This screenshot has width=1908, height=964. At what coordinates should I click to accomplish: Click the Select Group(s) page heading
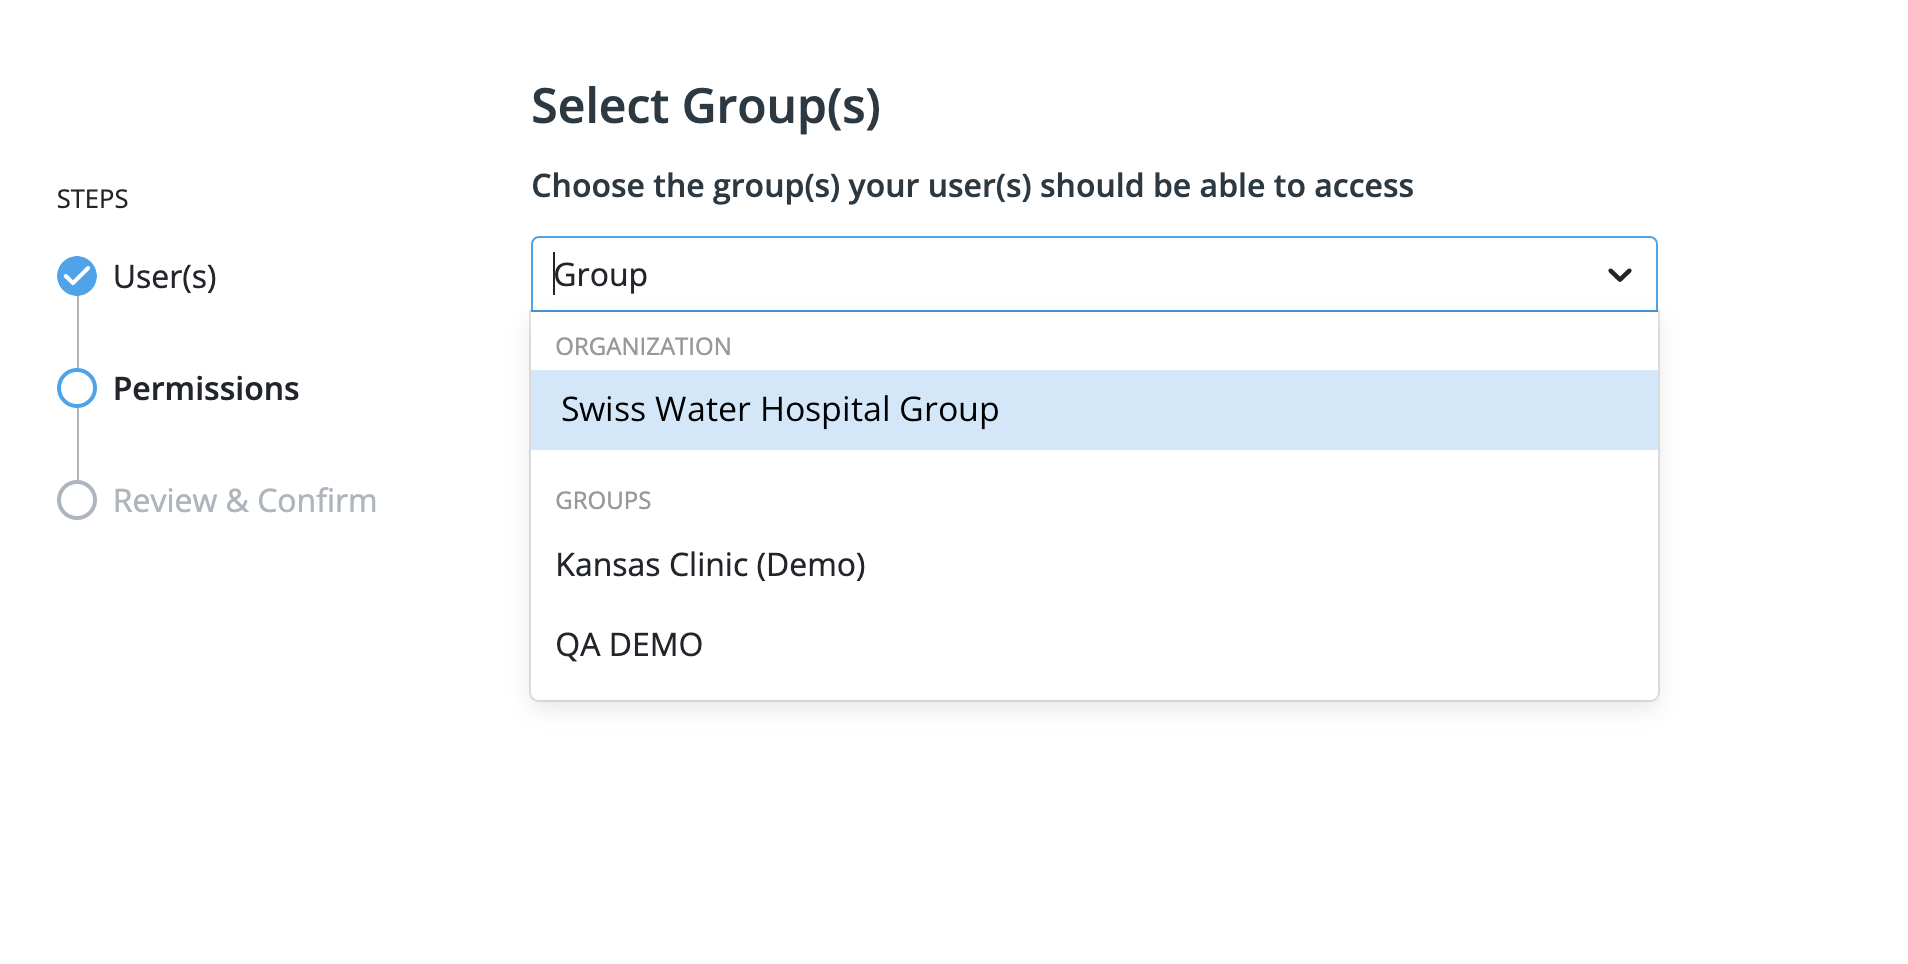pos(705,106)
